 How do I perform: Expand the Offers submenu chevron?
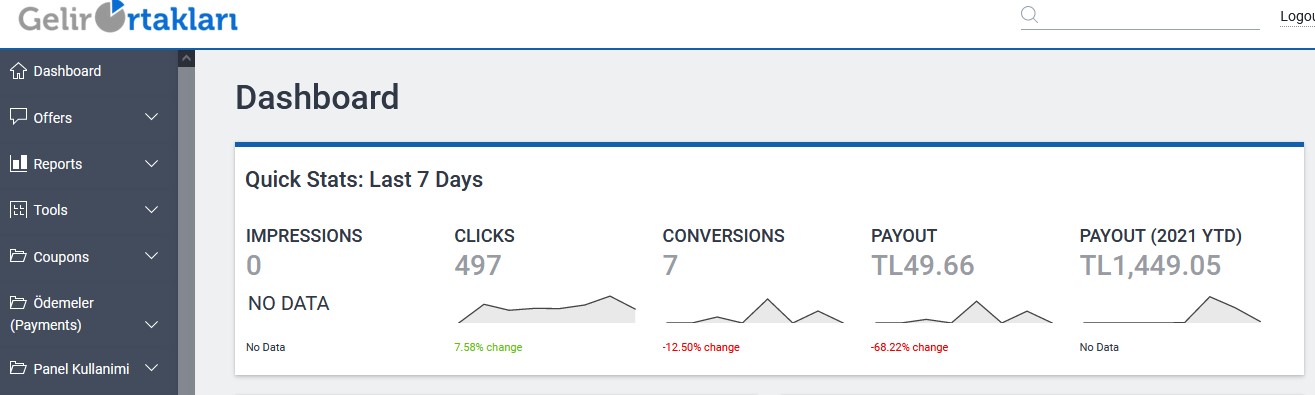click(152, 117)
